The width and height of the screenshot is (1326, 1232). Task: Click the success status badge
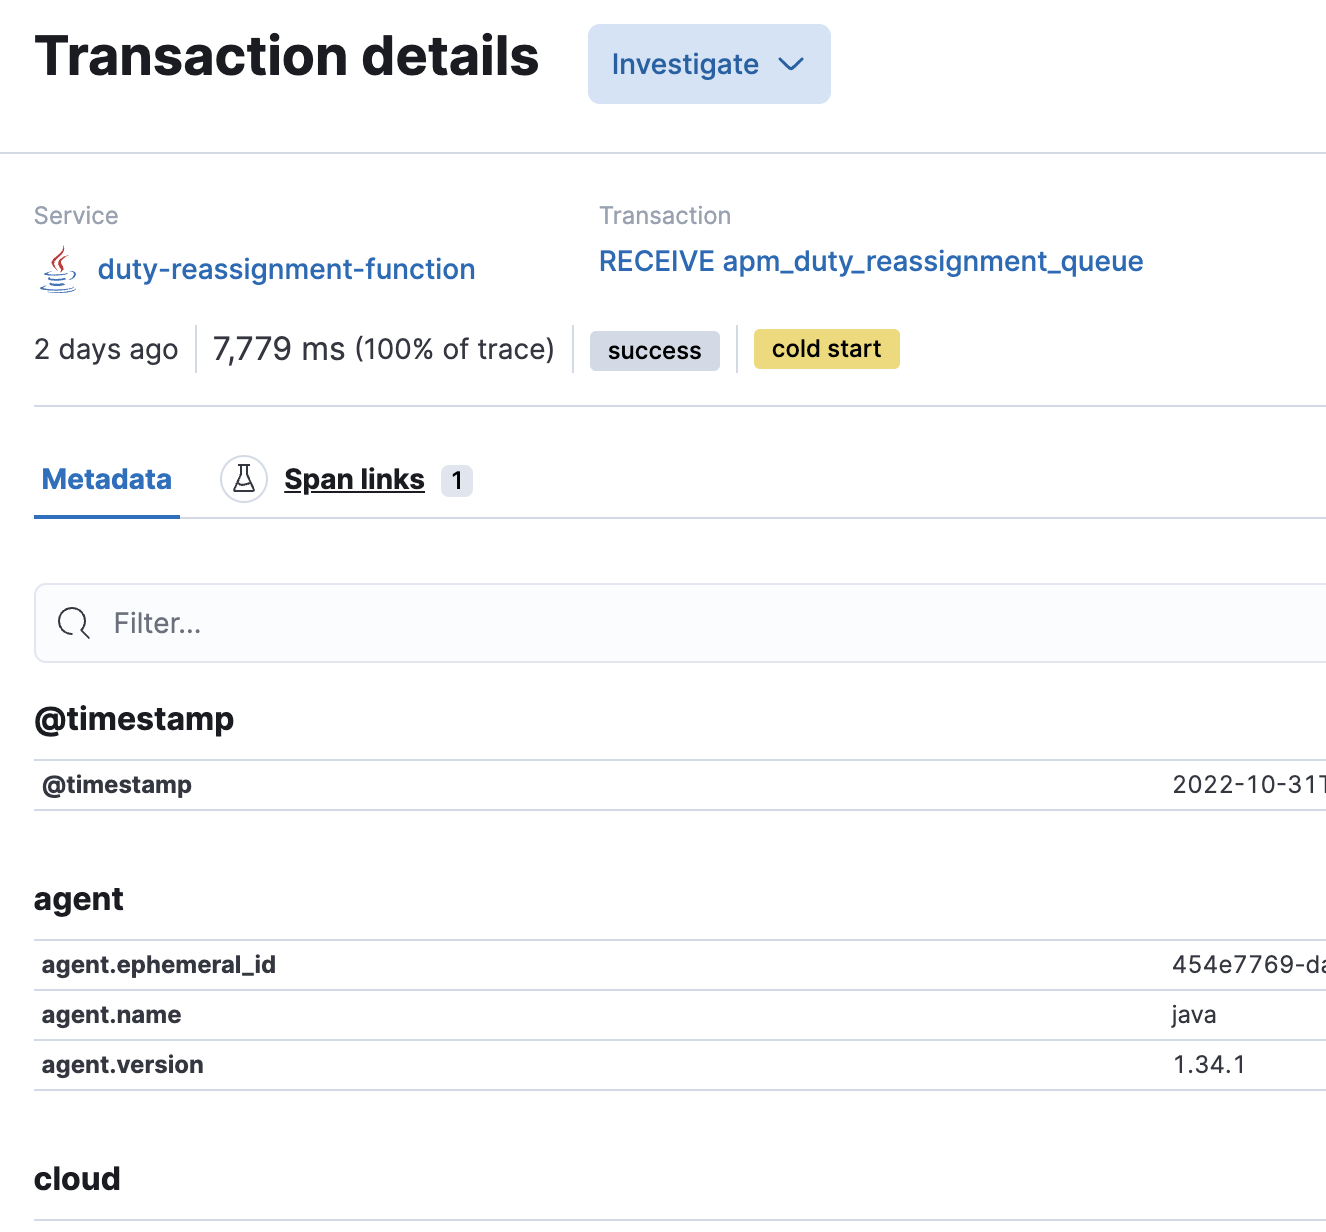pyautogui.click(x=654, y=350)
